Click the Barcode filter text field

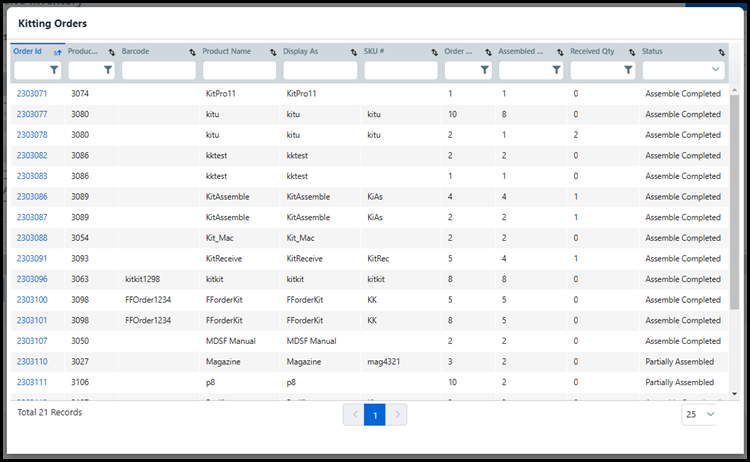158,70
